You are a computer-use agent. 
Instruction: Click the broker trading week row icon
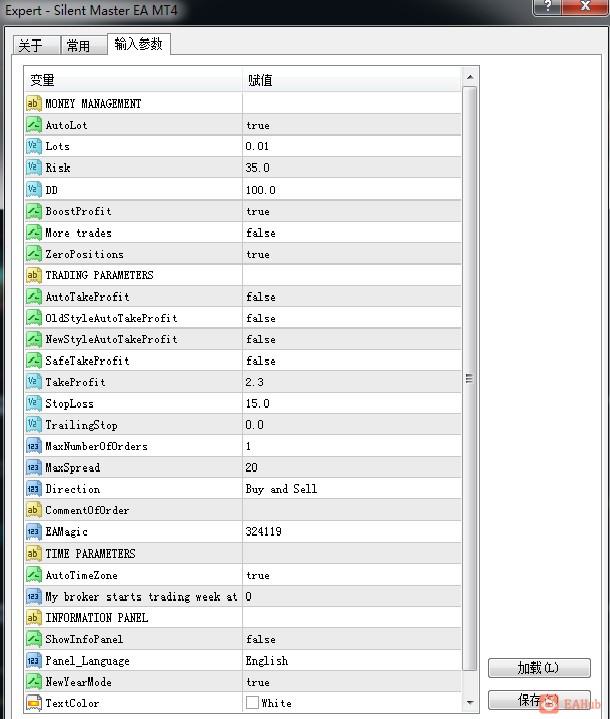[33, 597]
